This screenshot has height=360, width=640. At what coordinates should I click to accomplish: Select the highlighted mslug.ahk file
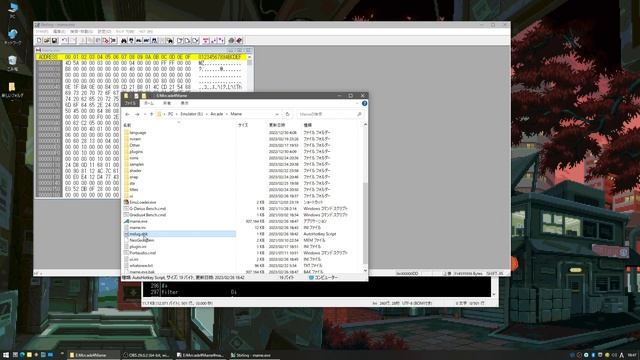pyautogui.click(x=180, y=234)
